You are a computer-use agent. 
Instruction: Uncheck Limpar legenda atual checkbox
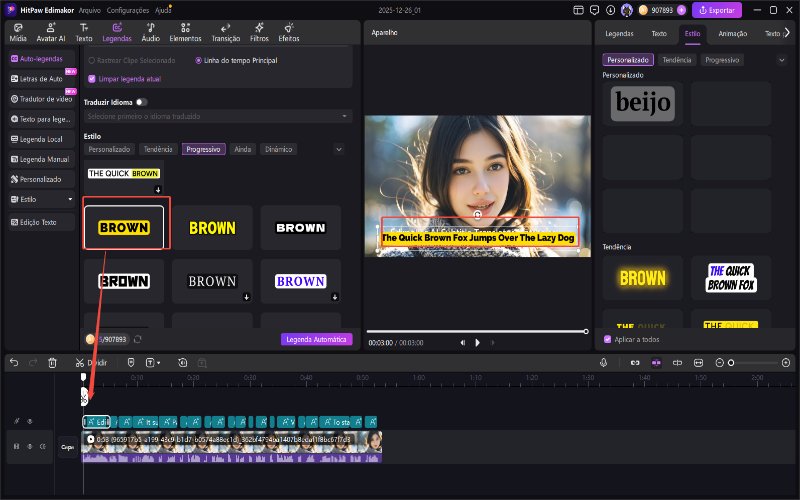[92, 78]
